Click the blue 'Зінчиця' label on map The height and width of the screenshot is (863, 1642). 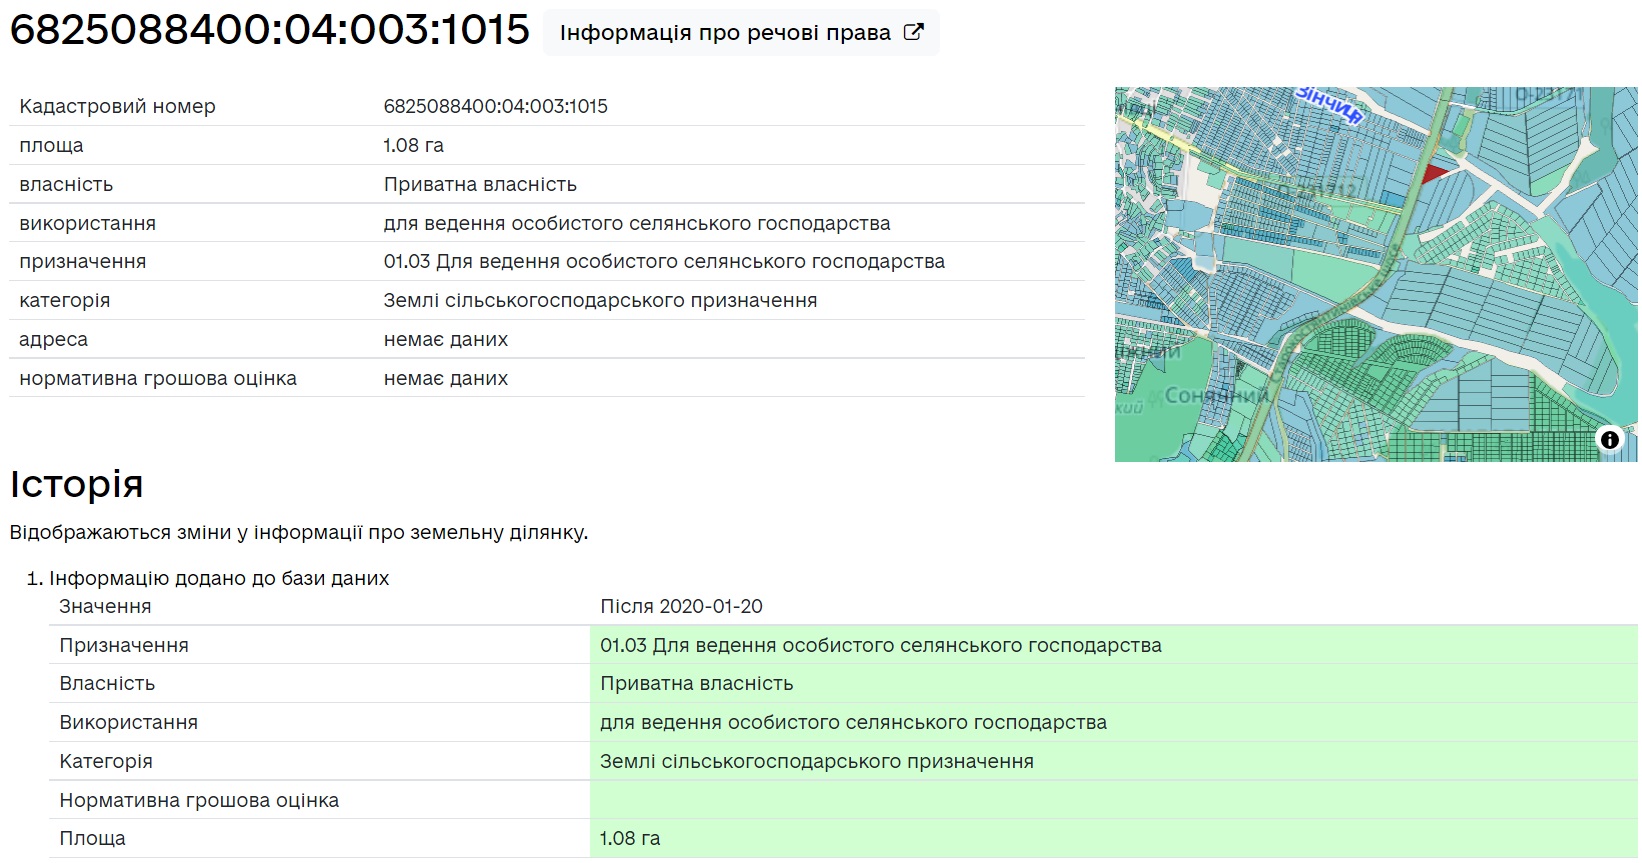click(x=1329, y=104)
